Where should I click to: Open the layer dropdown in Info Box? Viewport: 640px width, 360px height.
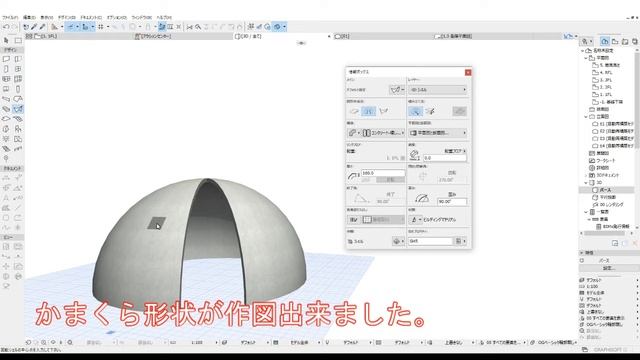[x=438, y=89]
